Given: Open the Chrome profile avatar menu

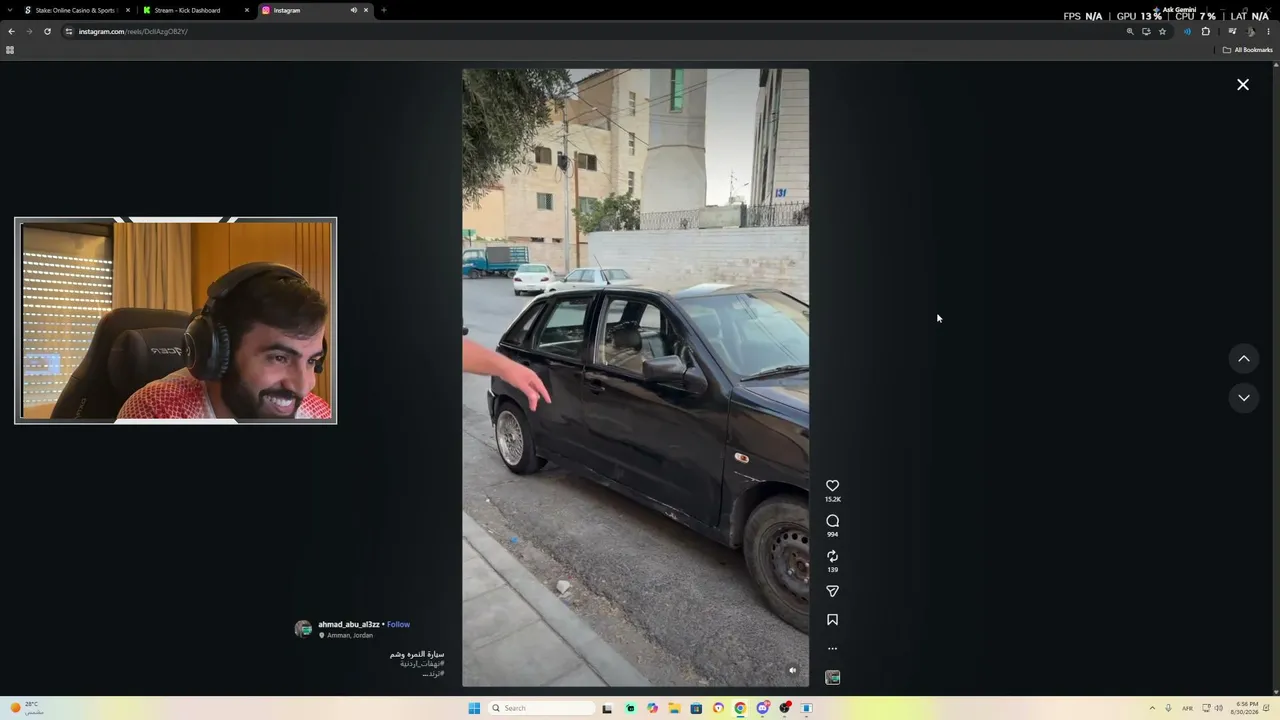Looking at the screenshot, I should (1251, 31).
